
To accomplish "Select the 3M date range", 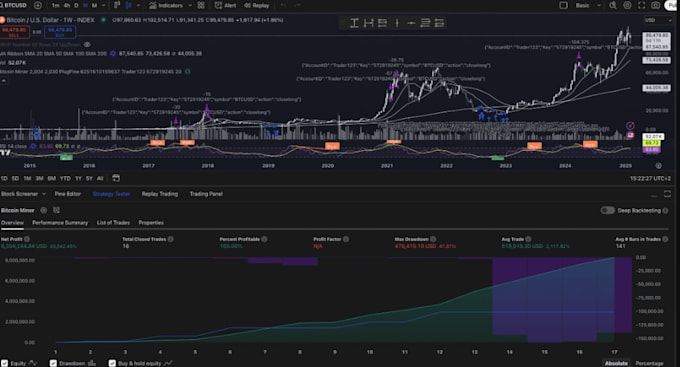I will [x=39, y=178].
